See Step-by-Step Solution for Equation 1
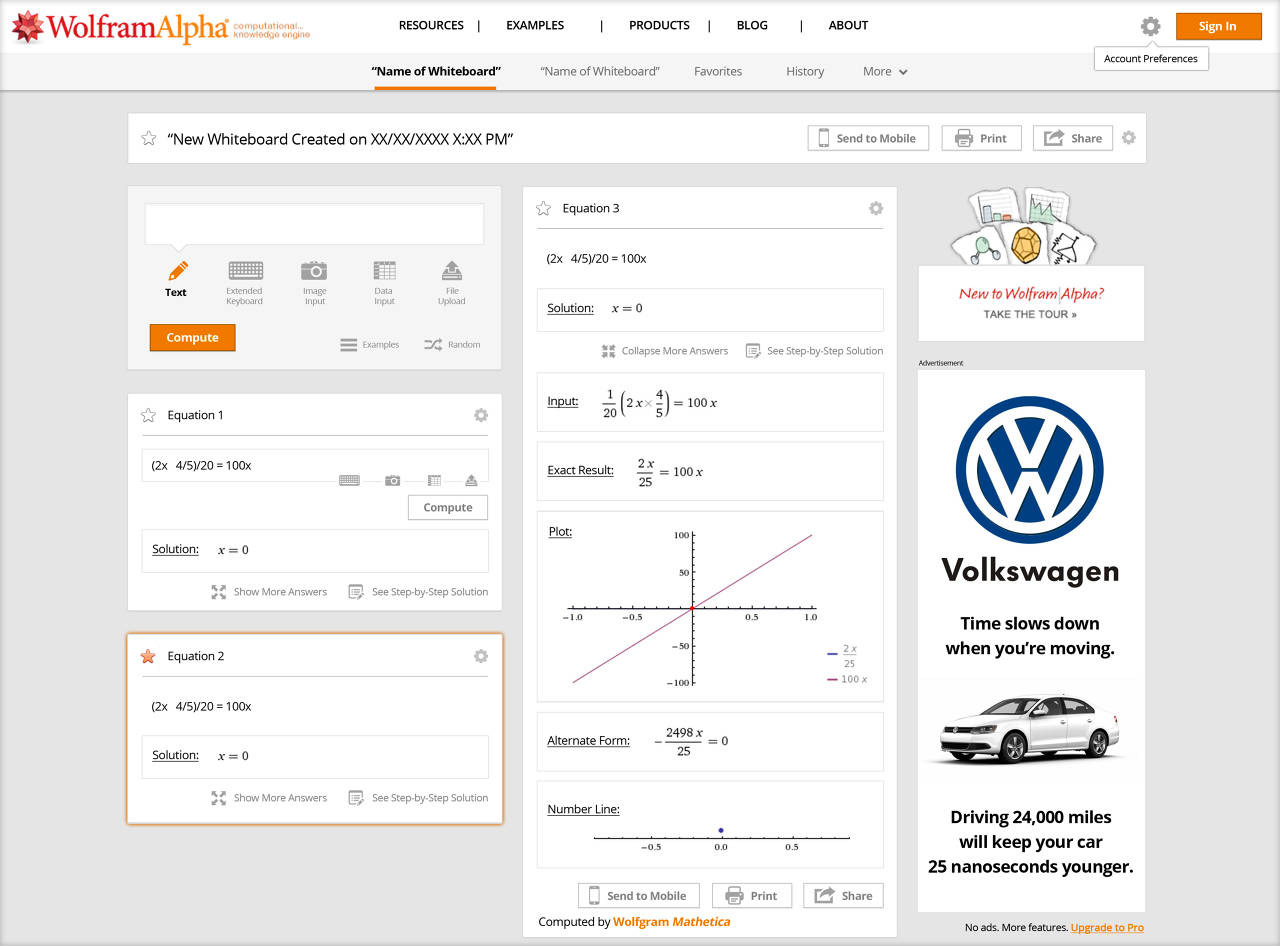The width and height of the screenshot is (1280, 946). click(x=418, y=592)
